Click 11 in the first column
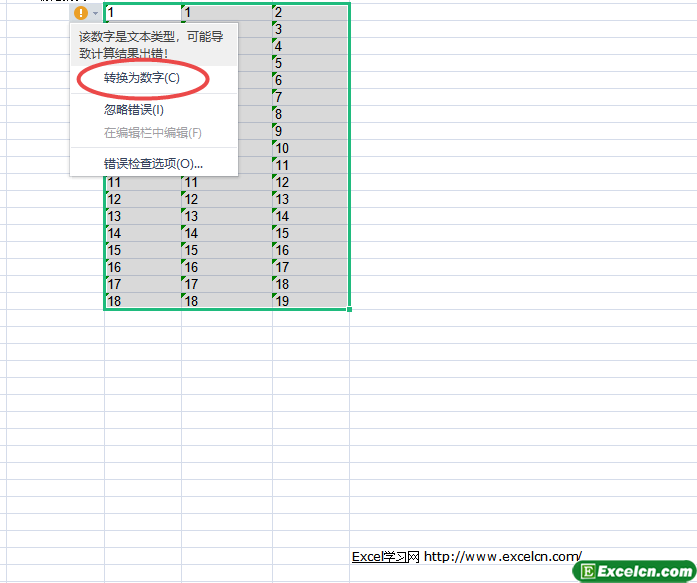697x583 pixels. pyautogui.click(x=143, y=182)
